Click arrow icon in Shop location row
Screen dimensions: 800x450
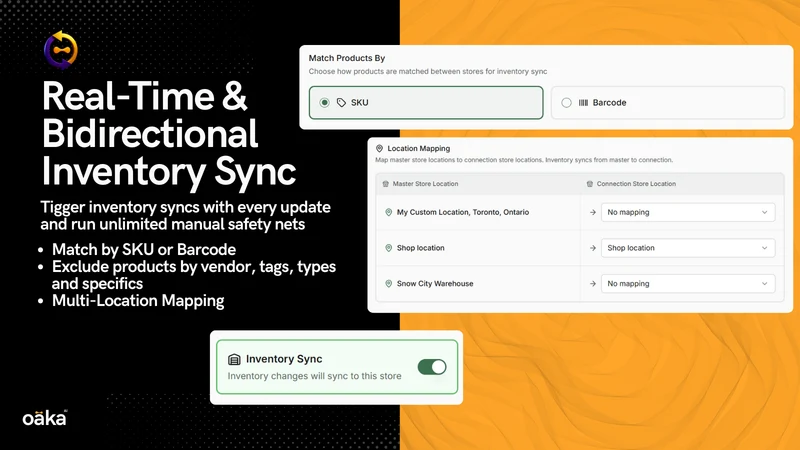[592, 248]
